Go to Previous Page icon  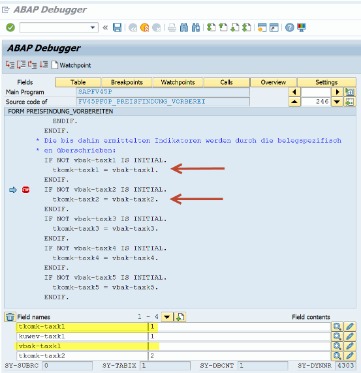(x=223, y=28)
